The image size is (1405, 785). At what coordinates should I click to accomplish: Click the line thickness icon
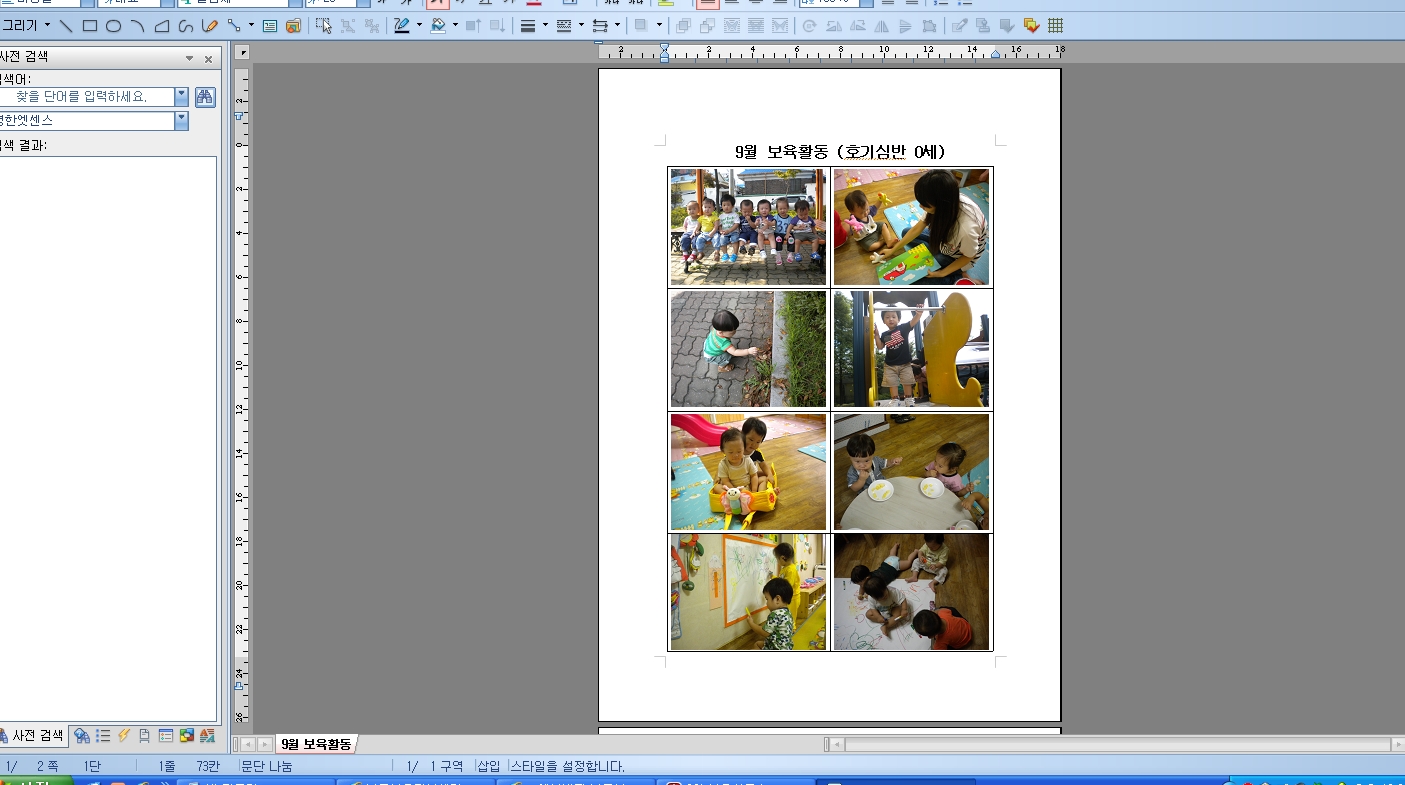[x=528, y=26]
